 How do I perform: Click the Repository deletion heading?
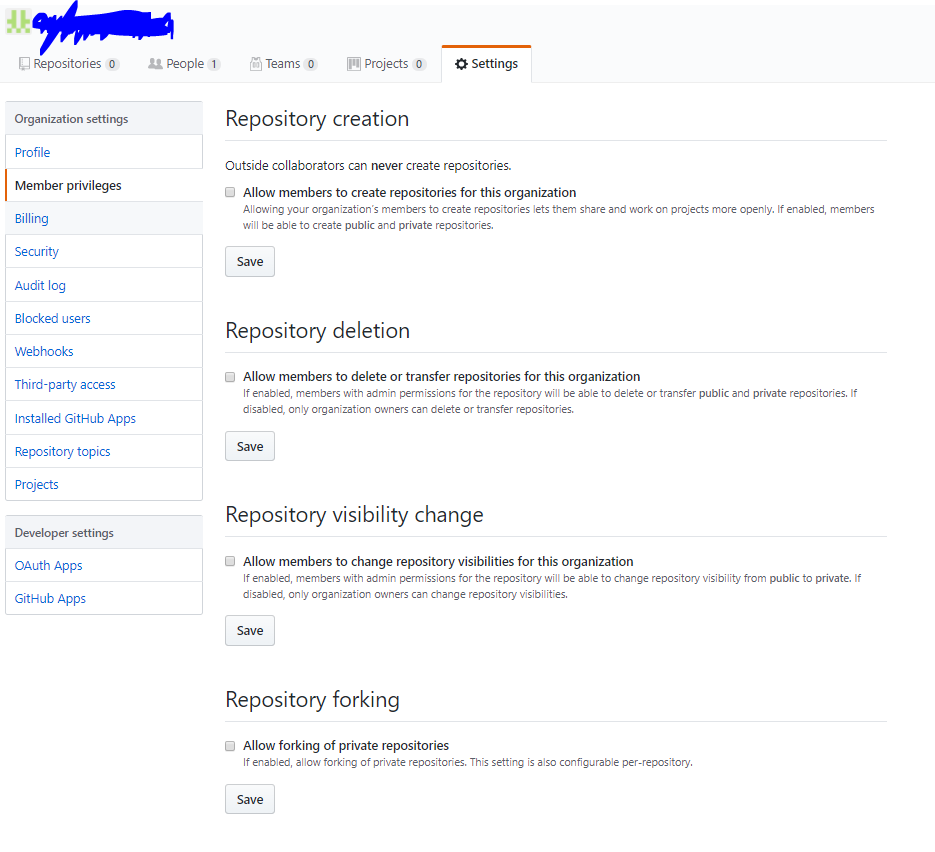point(318,331)
